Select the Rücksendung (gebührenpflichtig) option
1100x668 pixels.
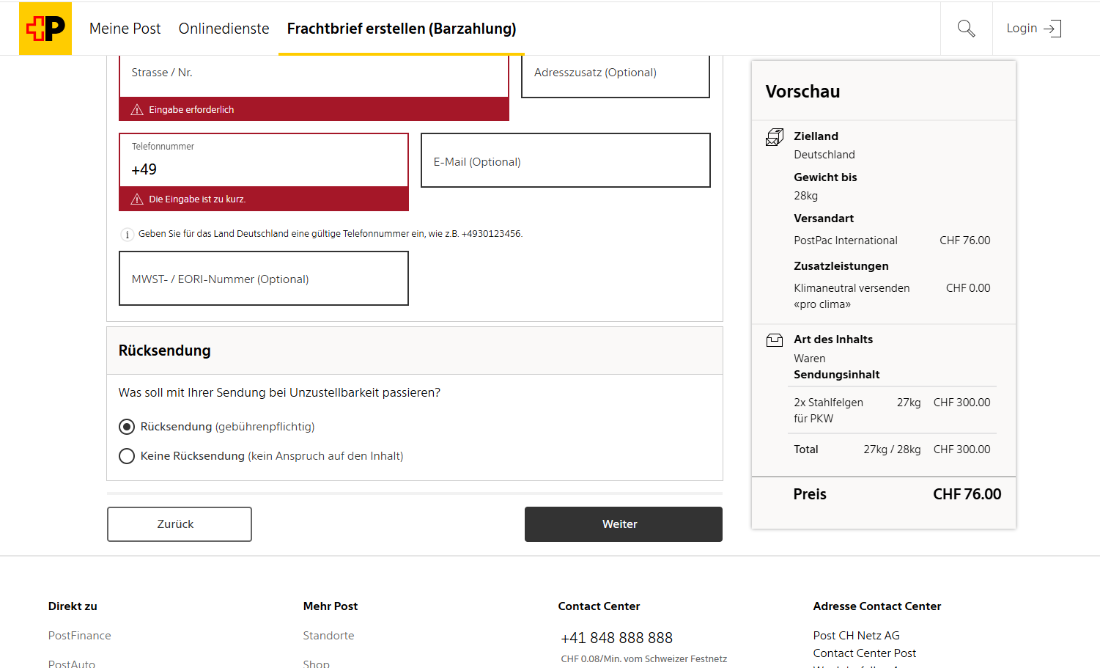point(127,427)
